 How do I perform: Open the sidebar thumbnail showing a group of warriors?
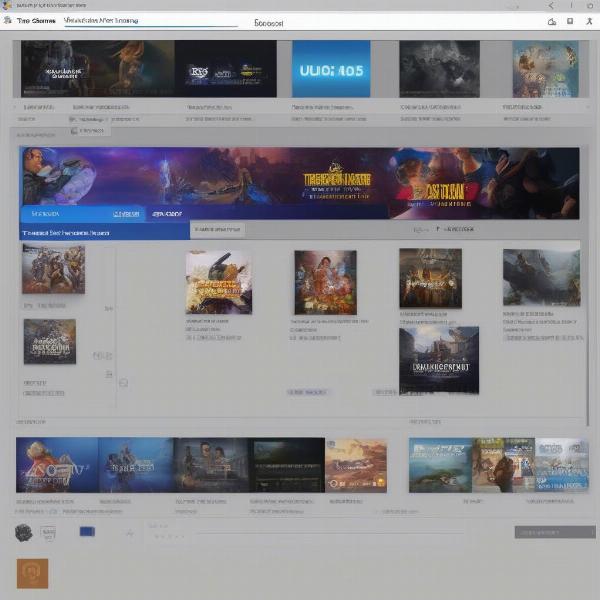coord(54,269)
